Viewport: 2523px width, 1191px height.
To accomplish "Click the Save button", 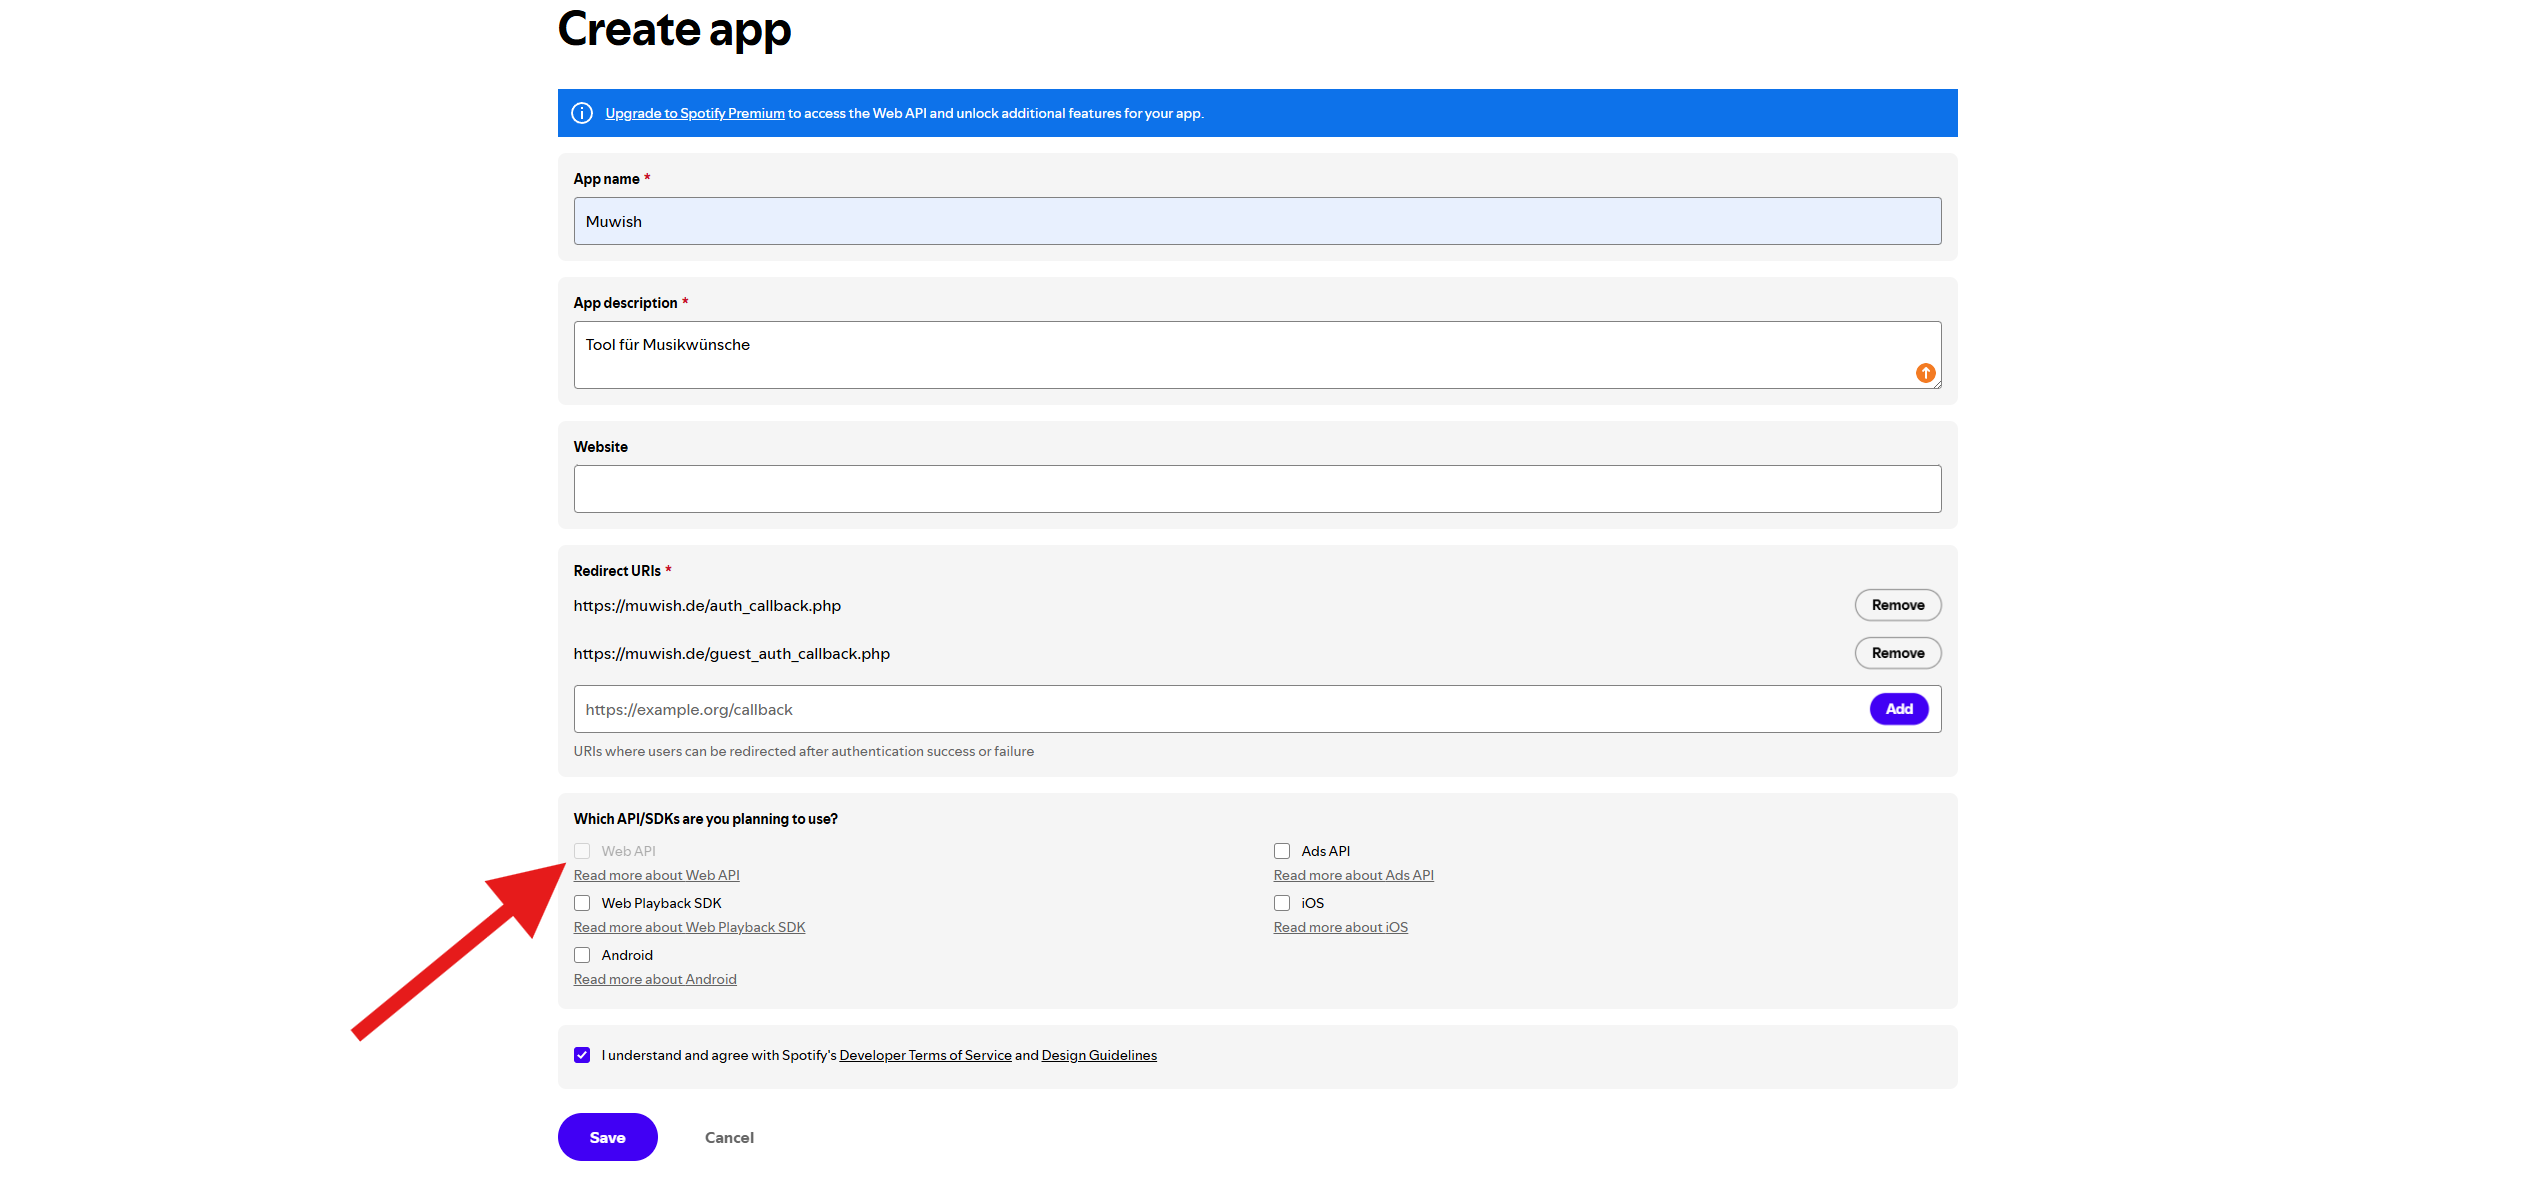I will click(x=607, y=1137).
